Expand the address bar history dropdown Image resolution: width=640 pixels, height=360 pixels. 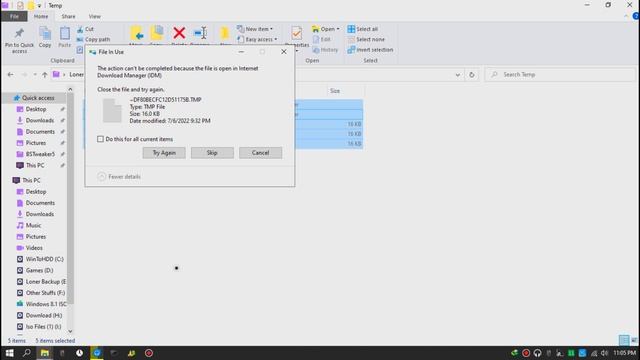458,75
